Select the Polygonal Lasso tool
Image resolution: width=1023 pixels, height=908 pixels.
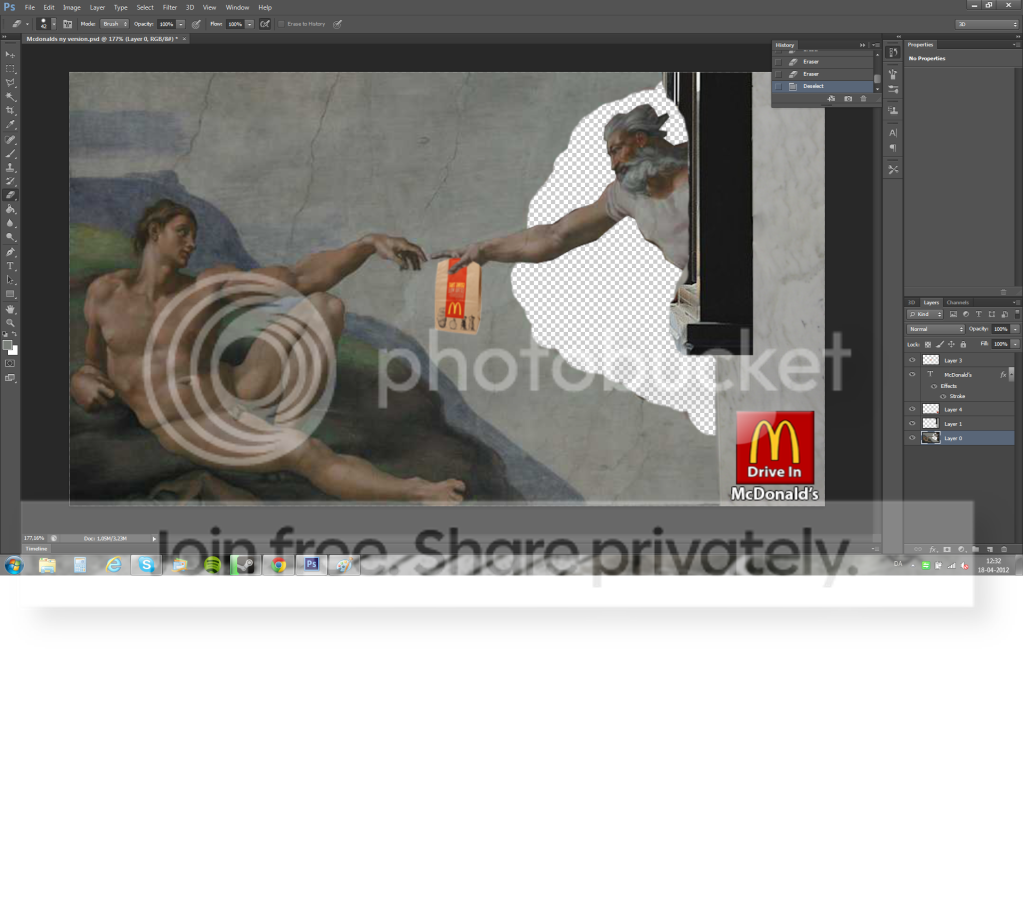pos(10,83)
